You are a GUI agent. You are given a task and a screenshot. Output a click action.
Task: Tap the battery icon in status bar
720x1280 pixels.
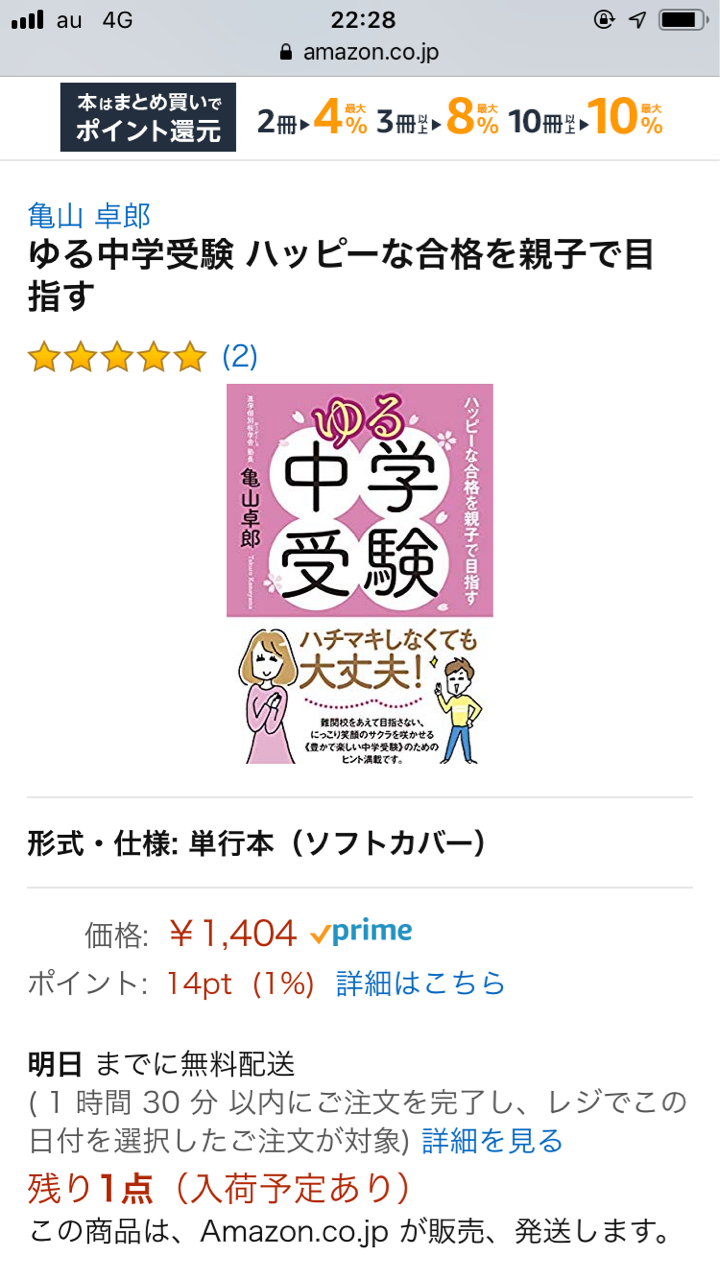pos(685,19)
